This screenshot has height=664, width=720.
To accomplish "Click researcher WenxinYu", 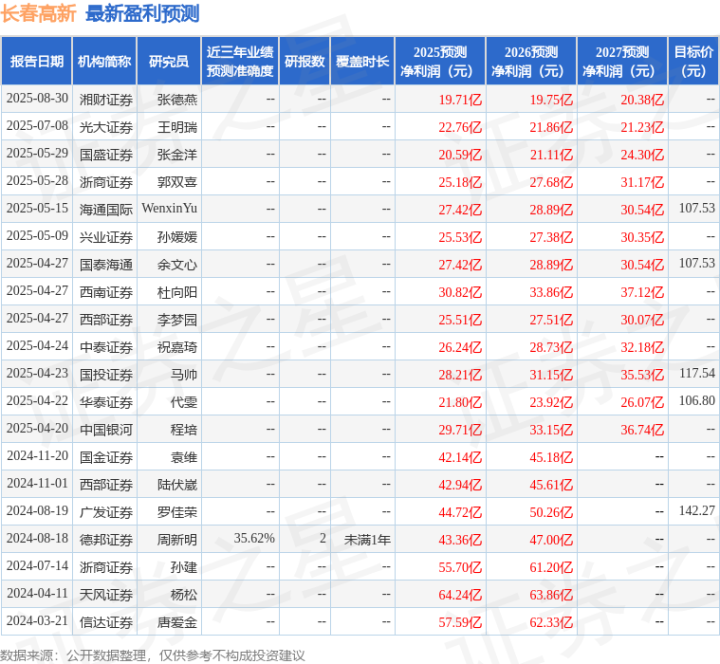I will pos(169,208).
